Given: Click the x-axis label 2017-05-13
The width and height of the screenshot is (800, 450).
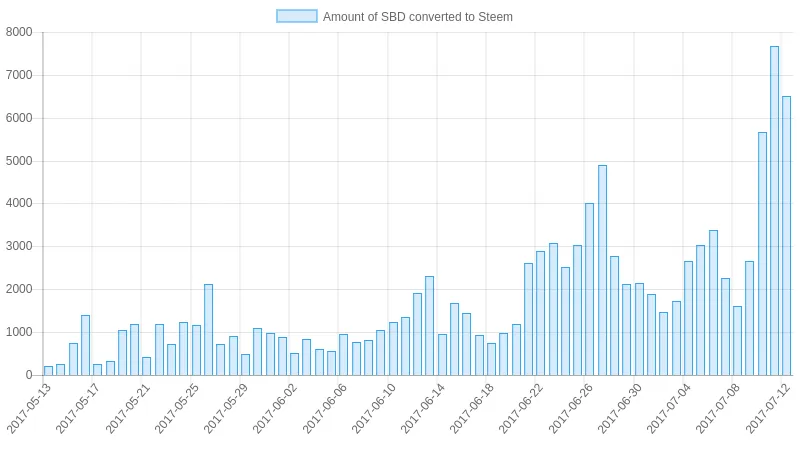Looking at the screenshot, I should point(29,409).
